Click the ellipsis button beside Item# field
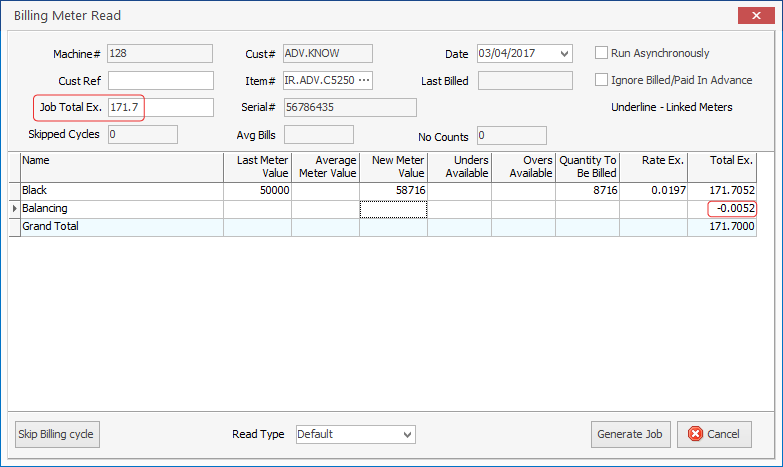The image size is (783, 467). coord(363,81)
